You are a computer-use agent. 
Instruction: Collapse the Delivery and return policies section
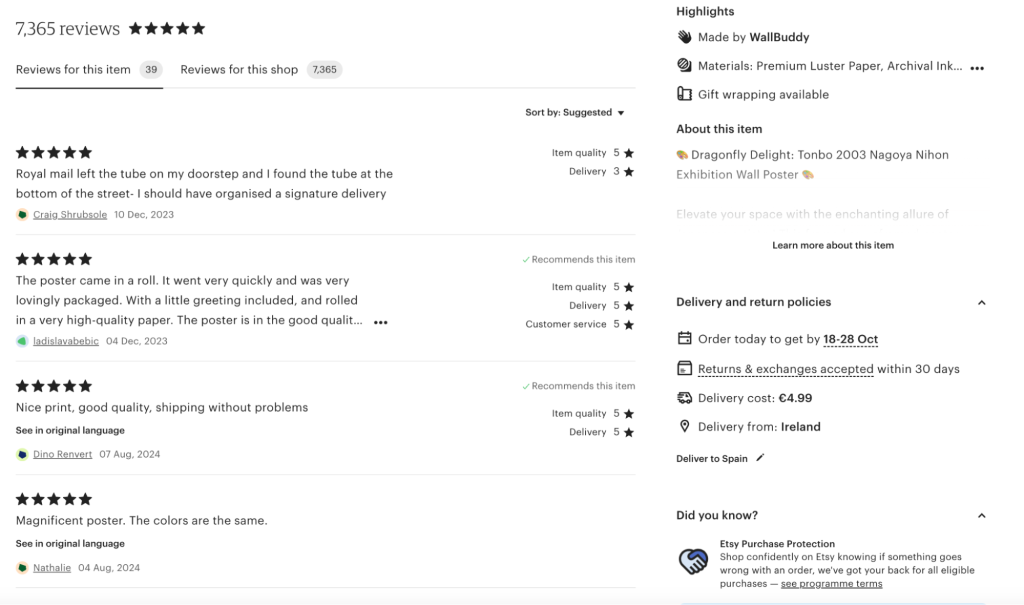981,302
